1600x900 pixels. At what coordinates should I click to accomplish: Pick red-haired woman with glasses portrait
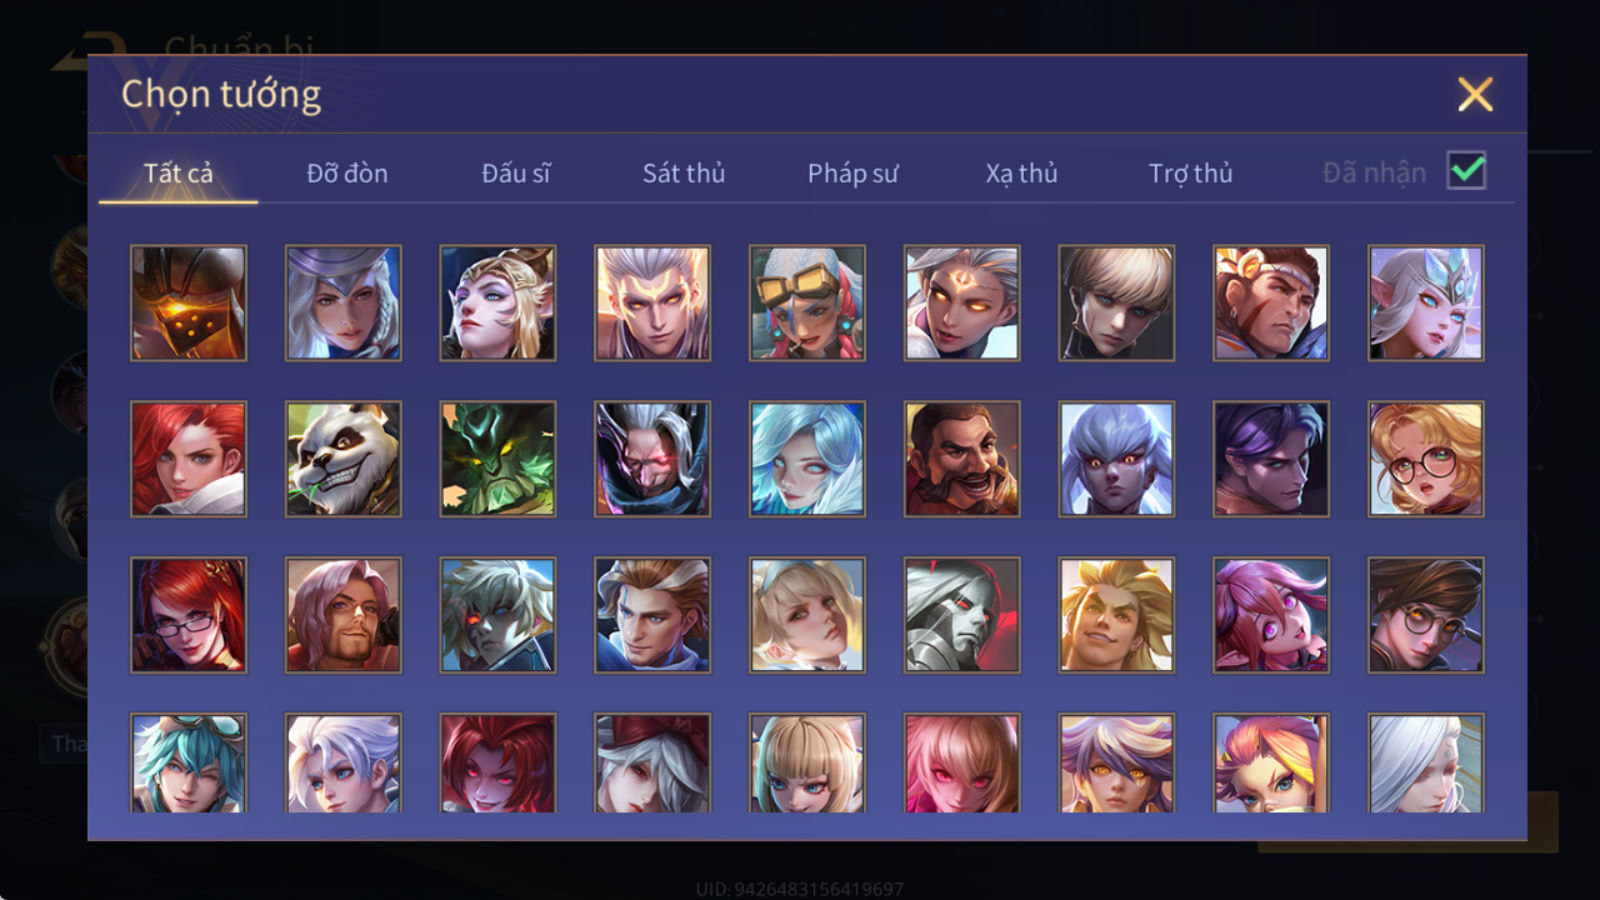[188, 615]
